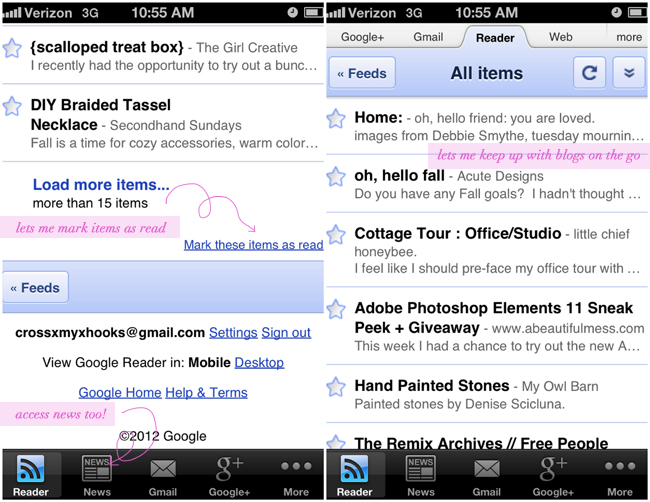This screenshot has height=502, width=650.
Task: Switch Google Reader to Desktop view
Action: click(x=259, y=363)
